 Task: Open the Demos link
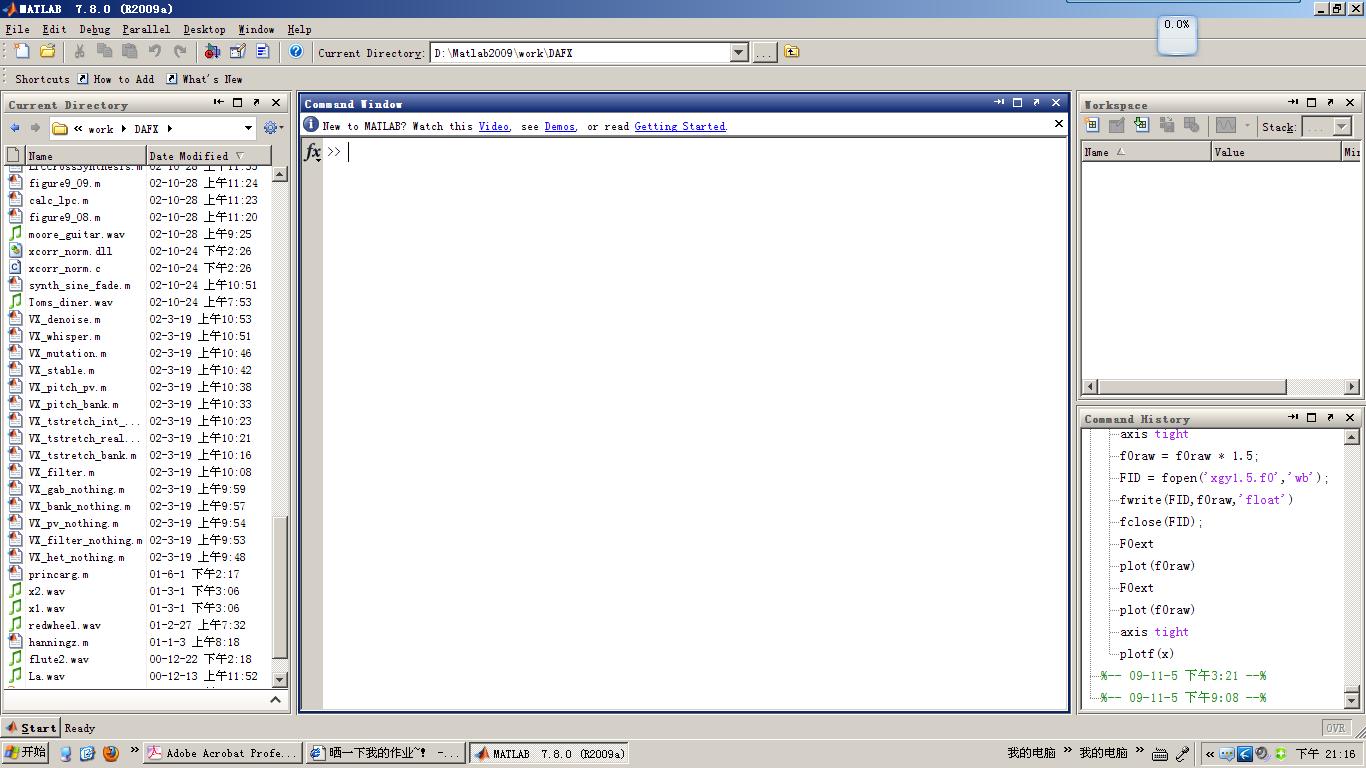pos(560,126)
